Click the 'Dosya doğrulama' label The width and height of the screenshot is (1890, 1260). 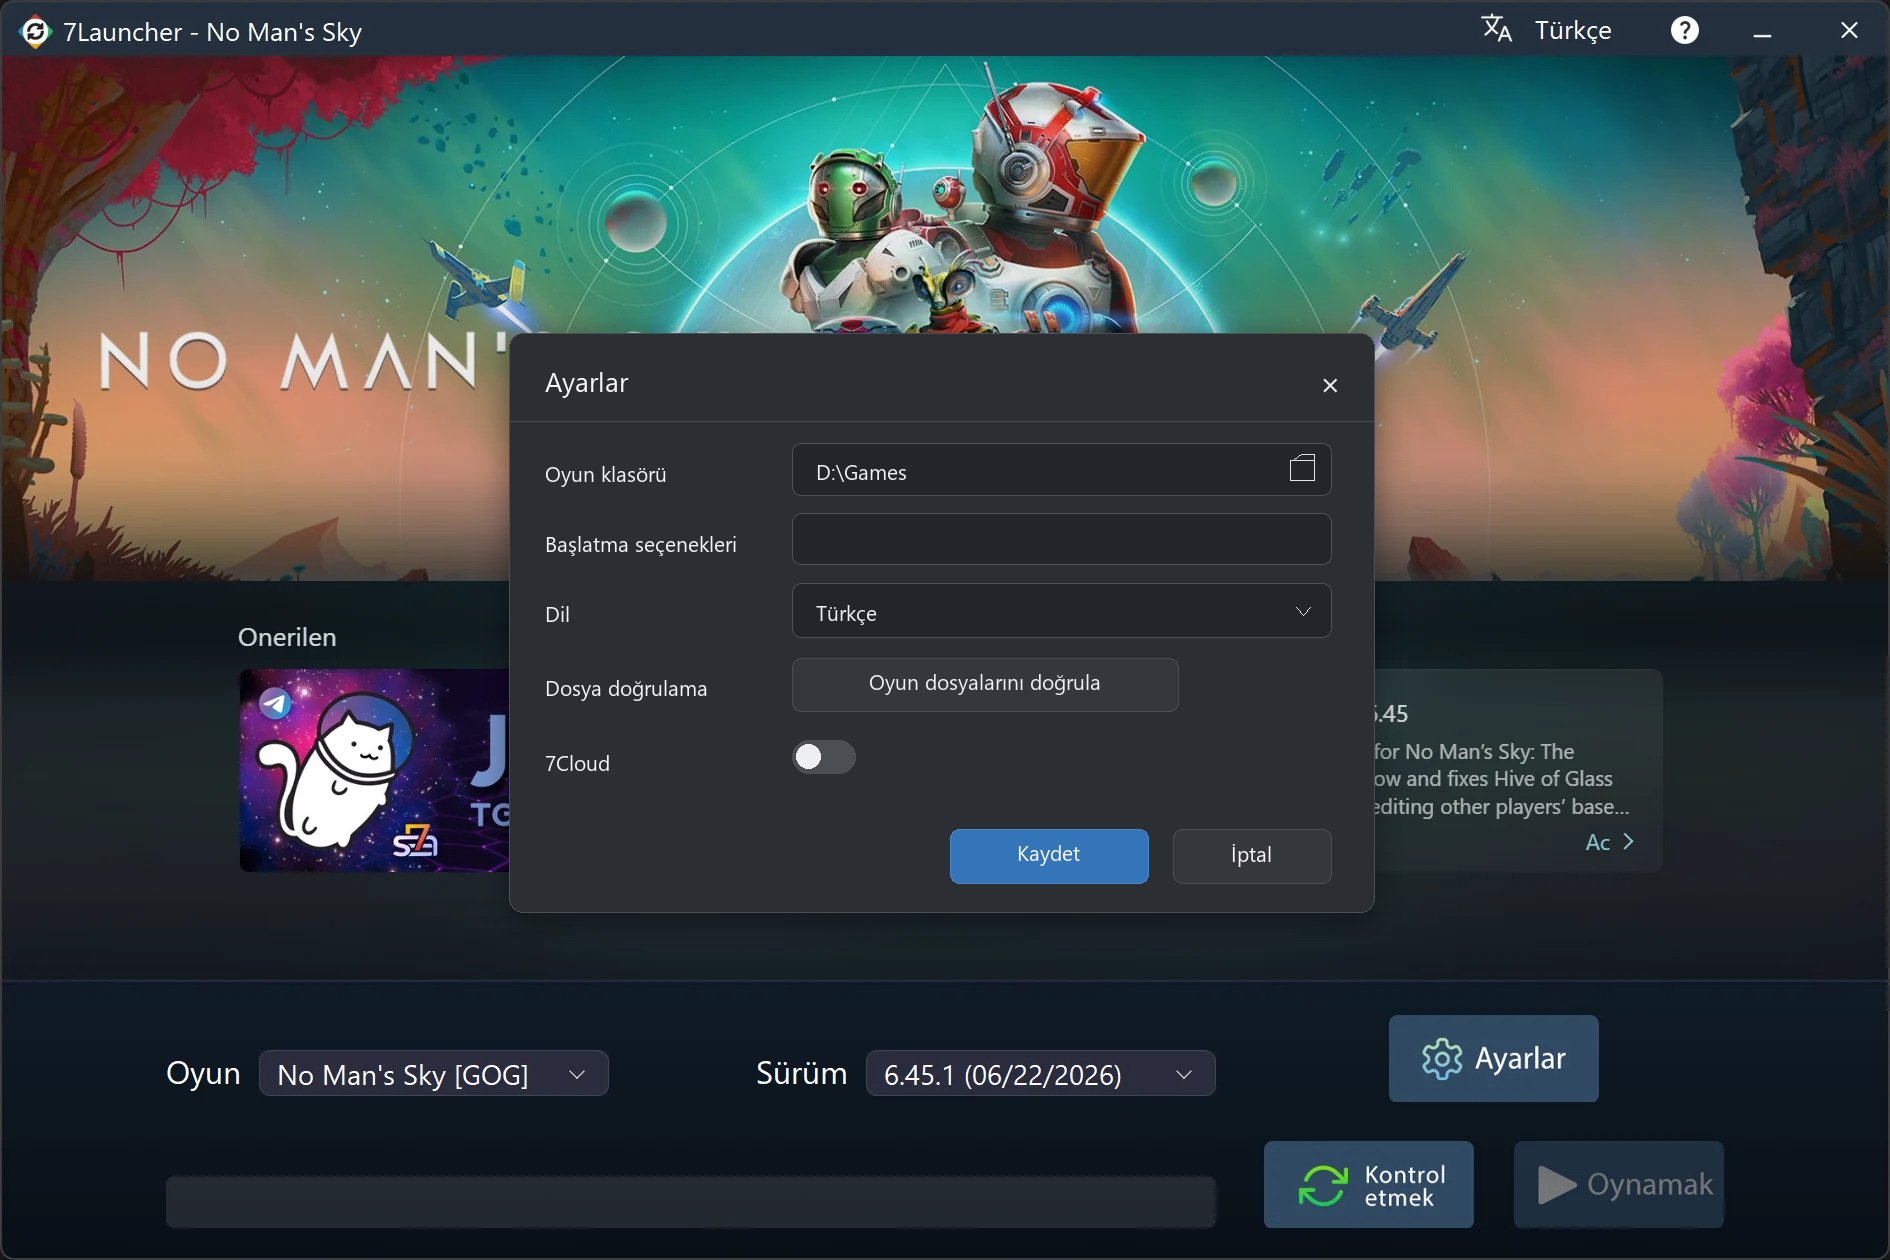click(626, 689)
